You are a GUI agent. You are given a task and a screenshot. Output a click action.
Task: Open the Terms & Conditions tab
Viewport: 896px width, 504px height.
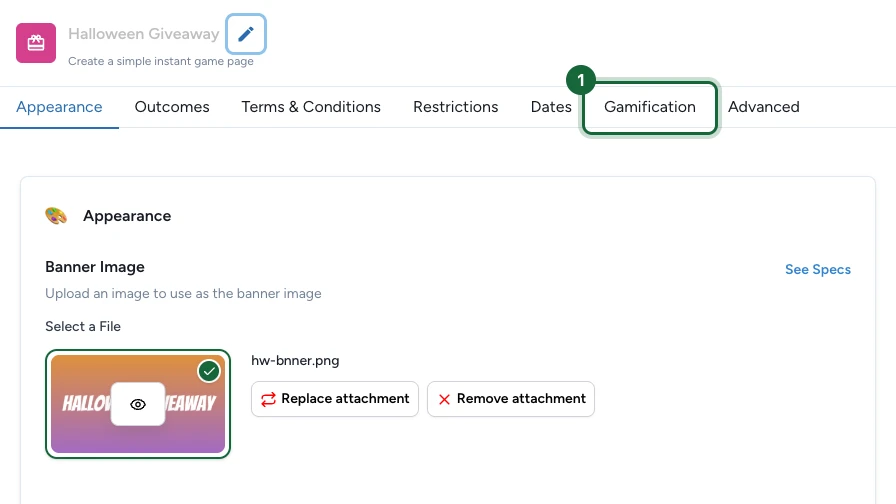tap(311, 107)
